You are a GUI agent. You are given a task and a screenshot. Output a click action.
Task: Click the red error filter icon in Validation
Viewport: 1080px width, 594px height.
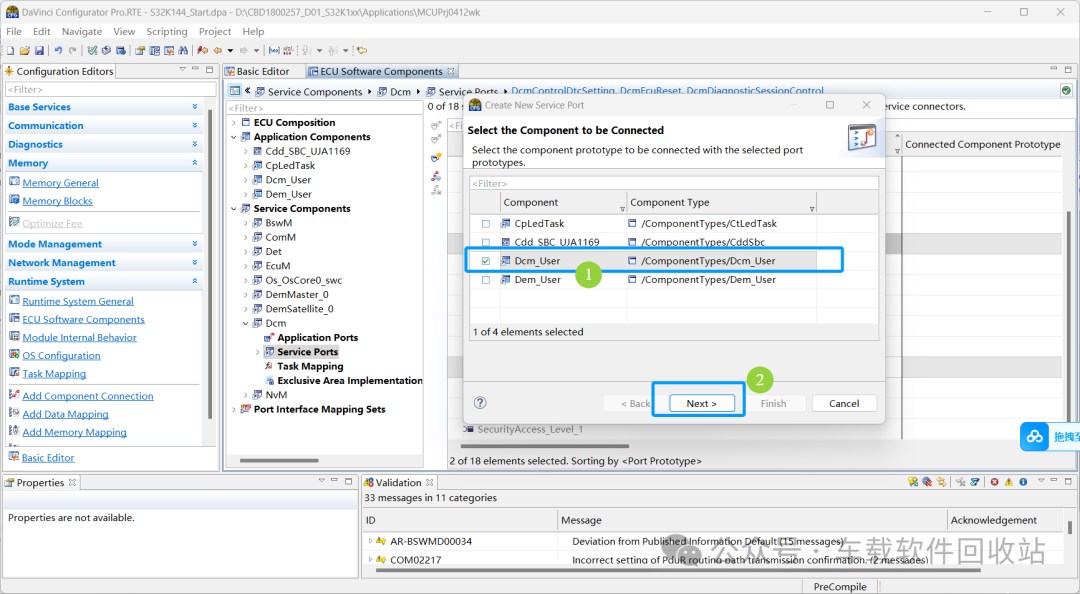995,482
